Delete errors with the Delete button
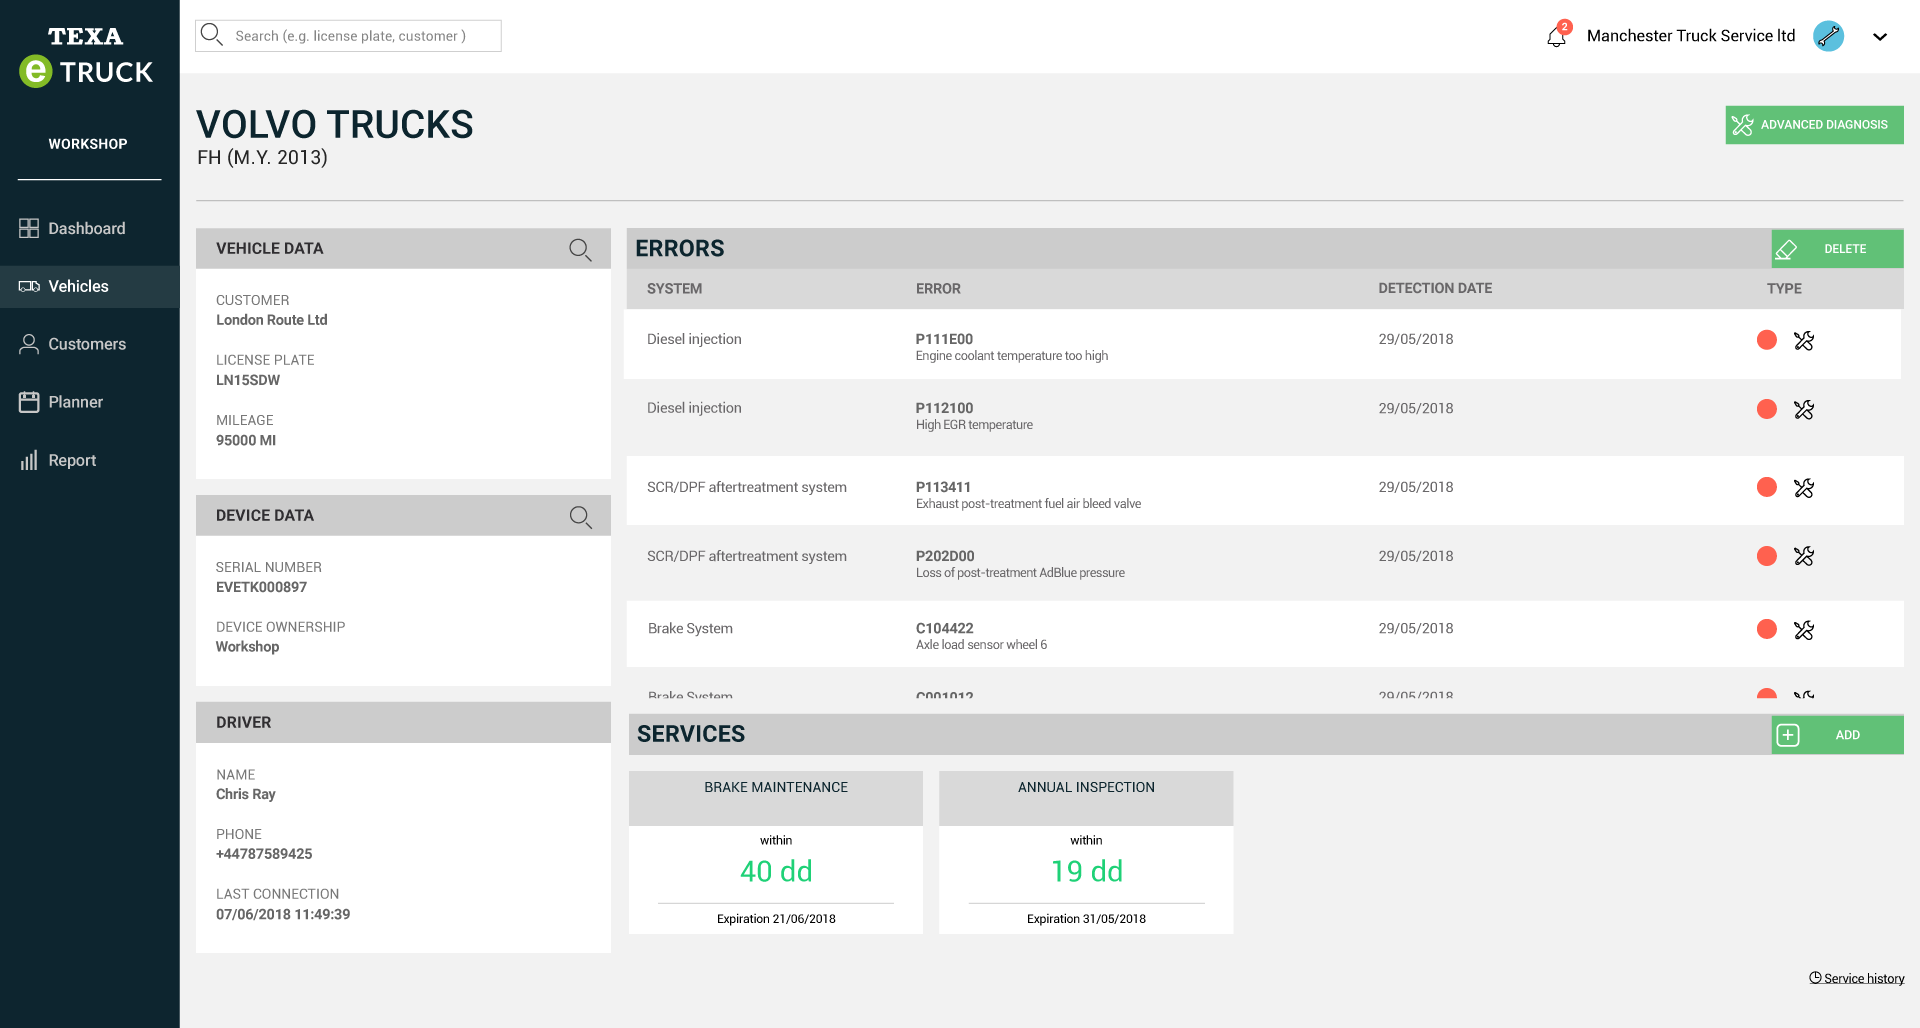 pyautogui.click(x=1837, y=249)
